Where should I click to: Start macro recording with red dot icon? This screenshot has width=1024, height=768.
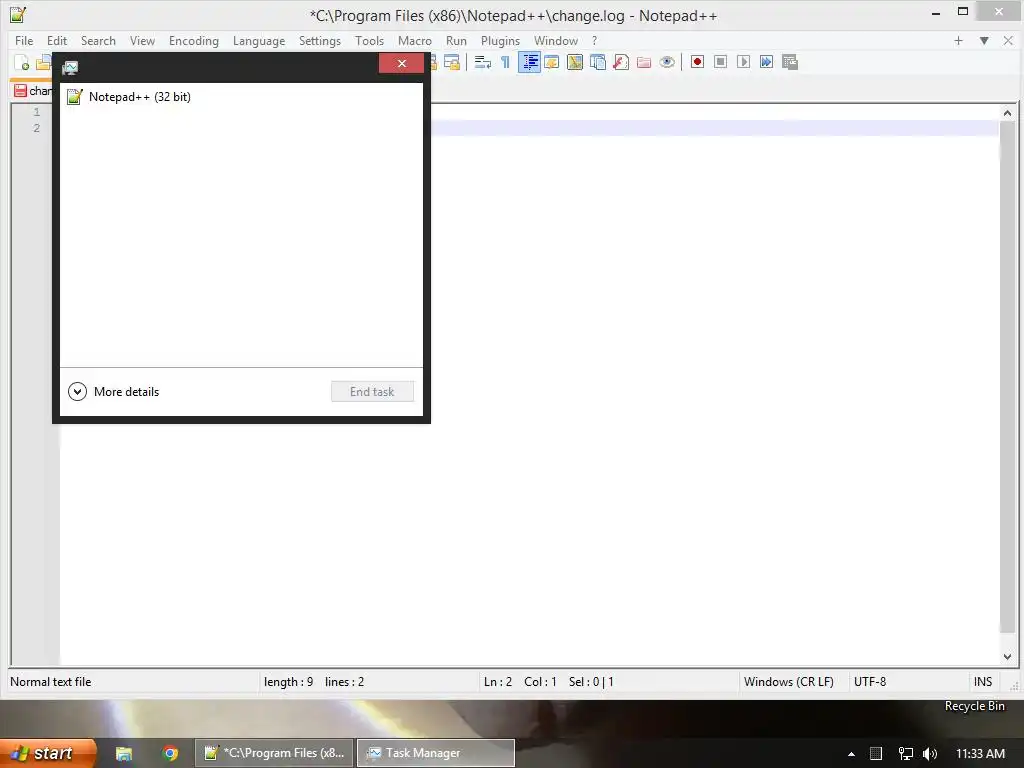[697, 62]
